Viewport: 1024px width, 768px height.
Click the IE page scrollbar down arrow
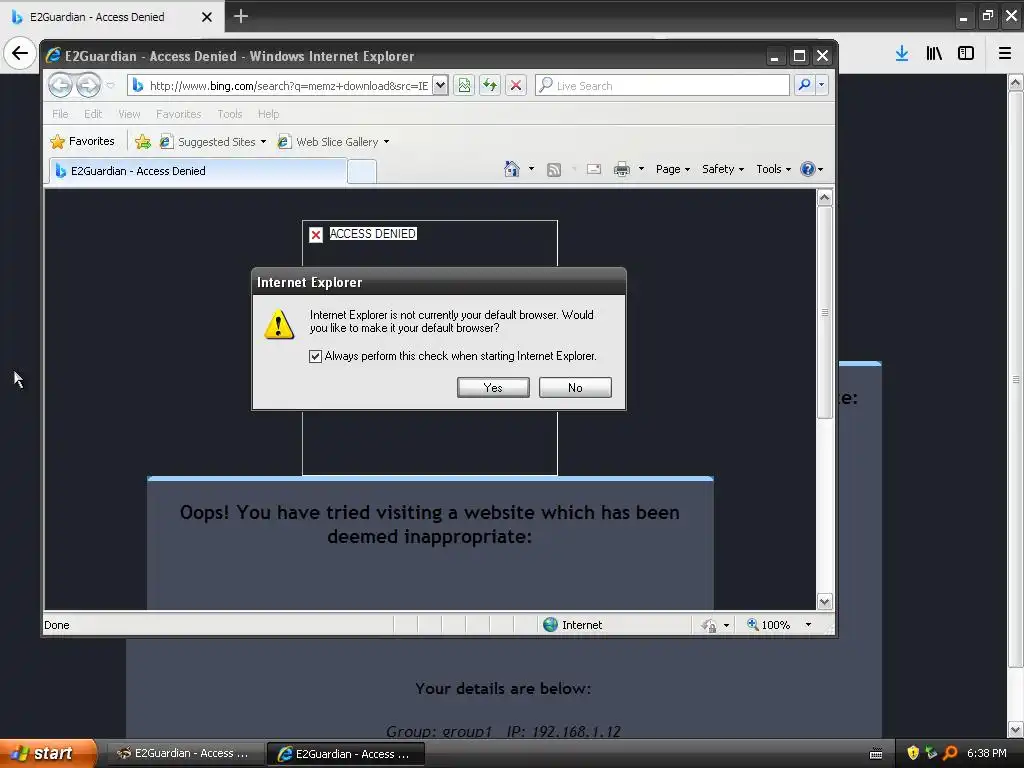point(825,601)
